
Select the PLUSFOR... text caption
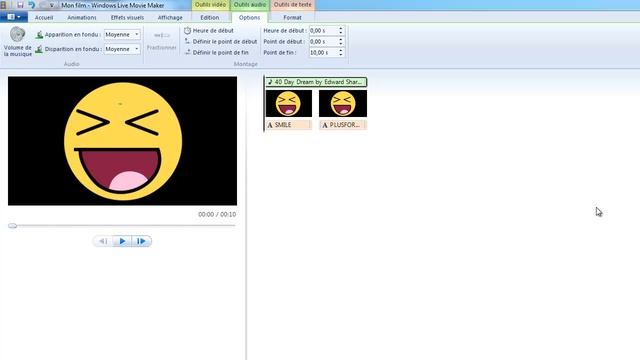point(343,125)
